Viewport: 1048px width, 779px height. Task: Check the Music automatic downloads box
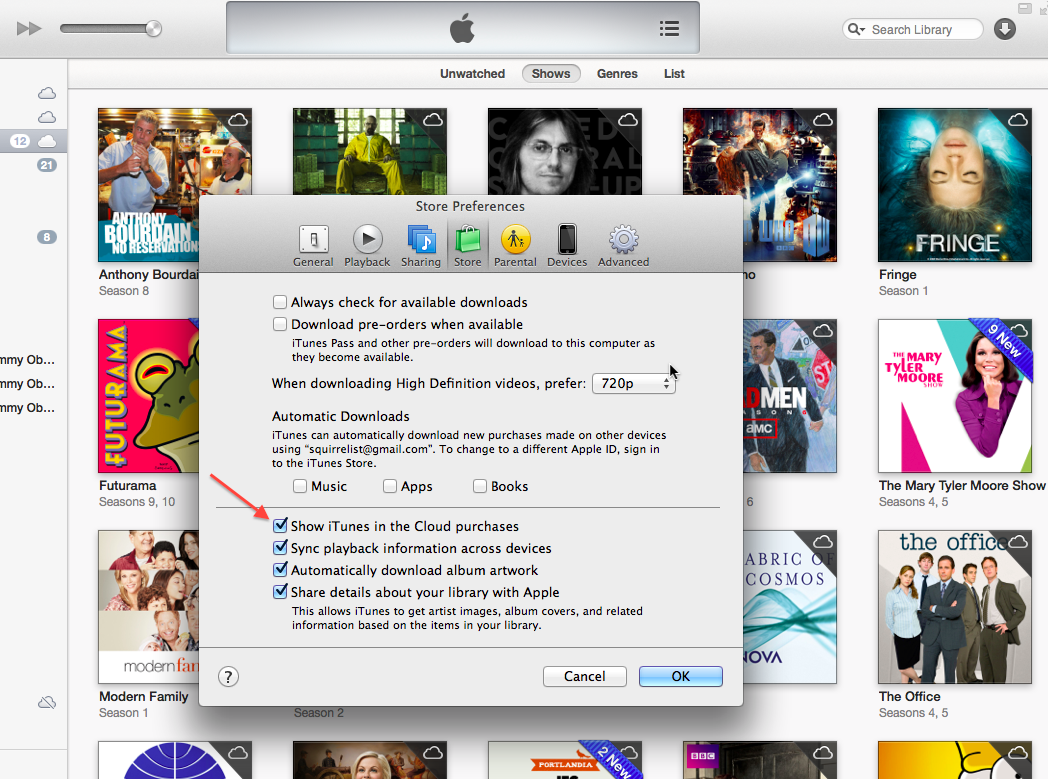300,486
